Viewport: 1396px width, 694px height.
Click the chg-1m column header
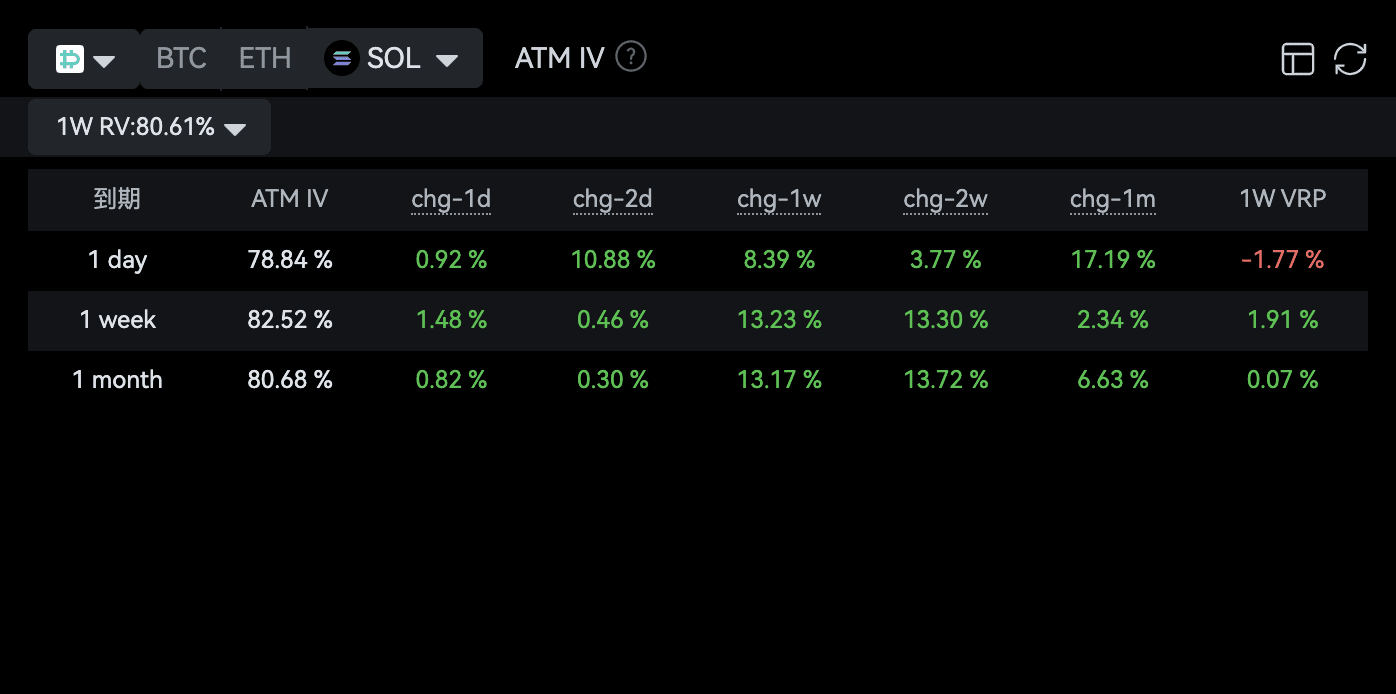tap(1113, 199)
